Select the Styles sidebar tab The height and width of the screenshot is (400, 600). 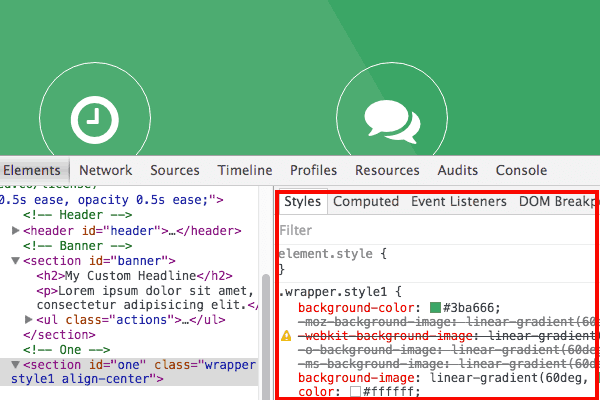point(303,202)
